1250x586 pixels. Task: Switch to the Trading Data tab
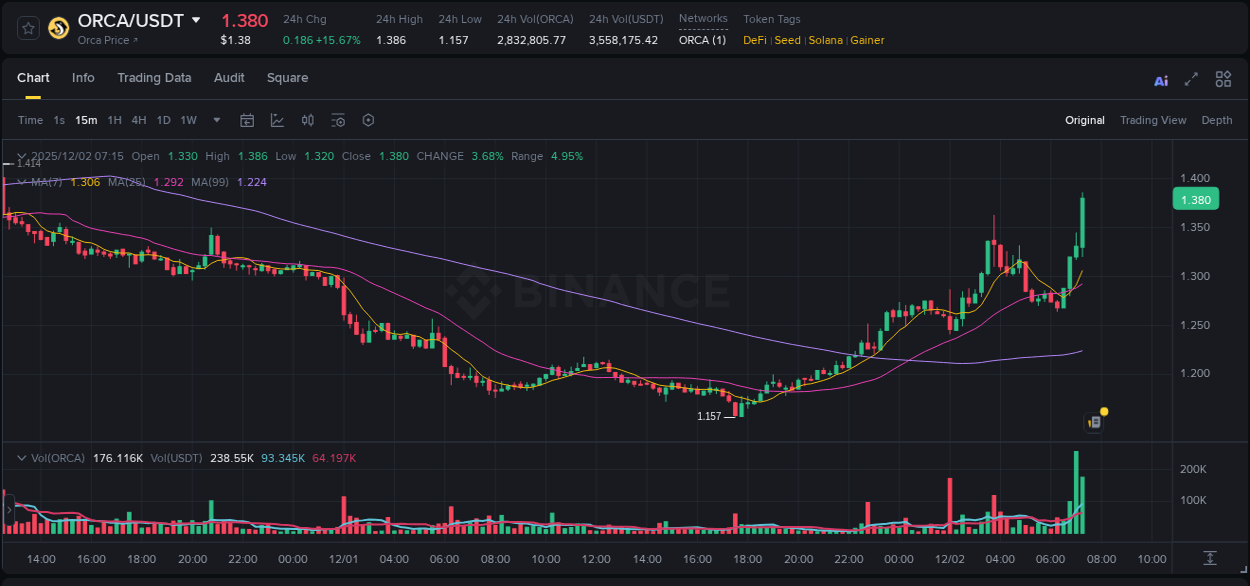154,77
